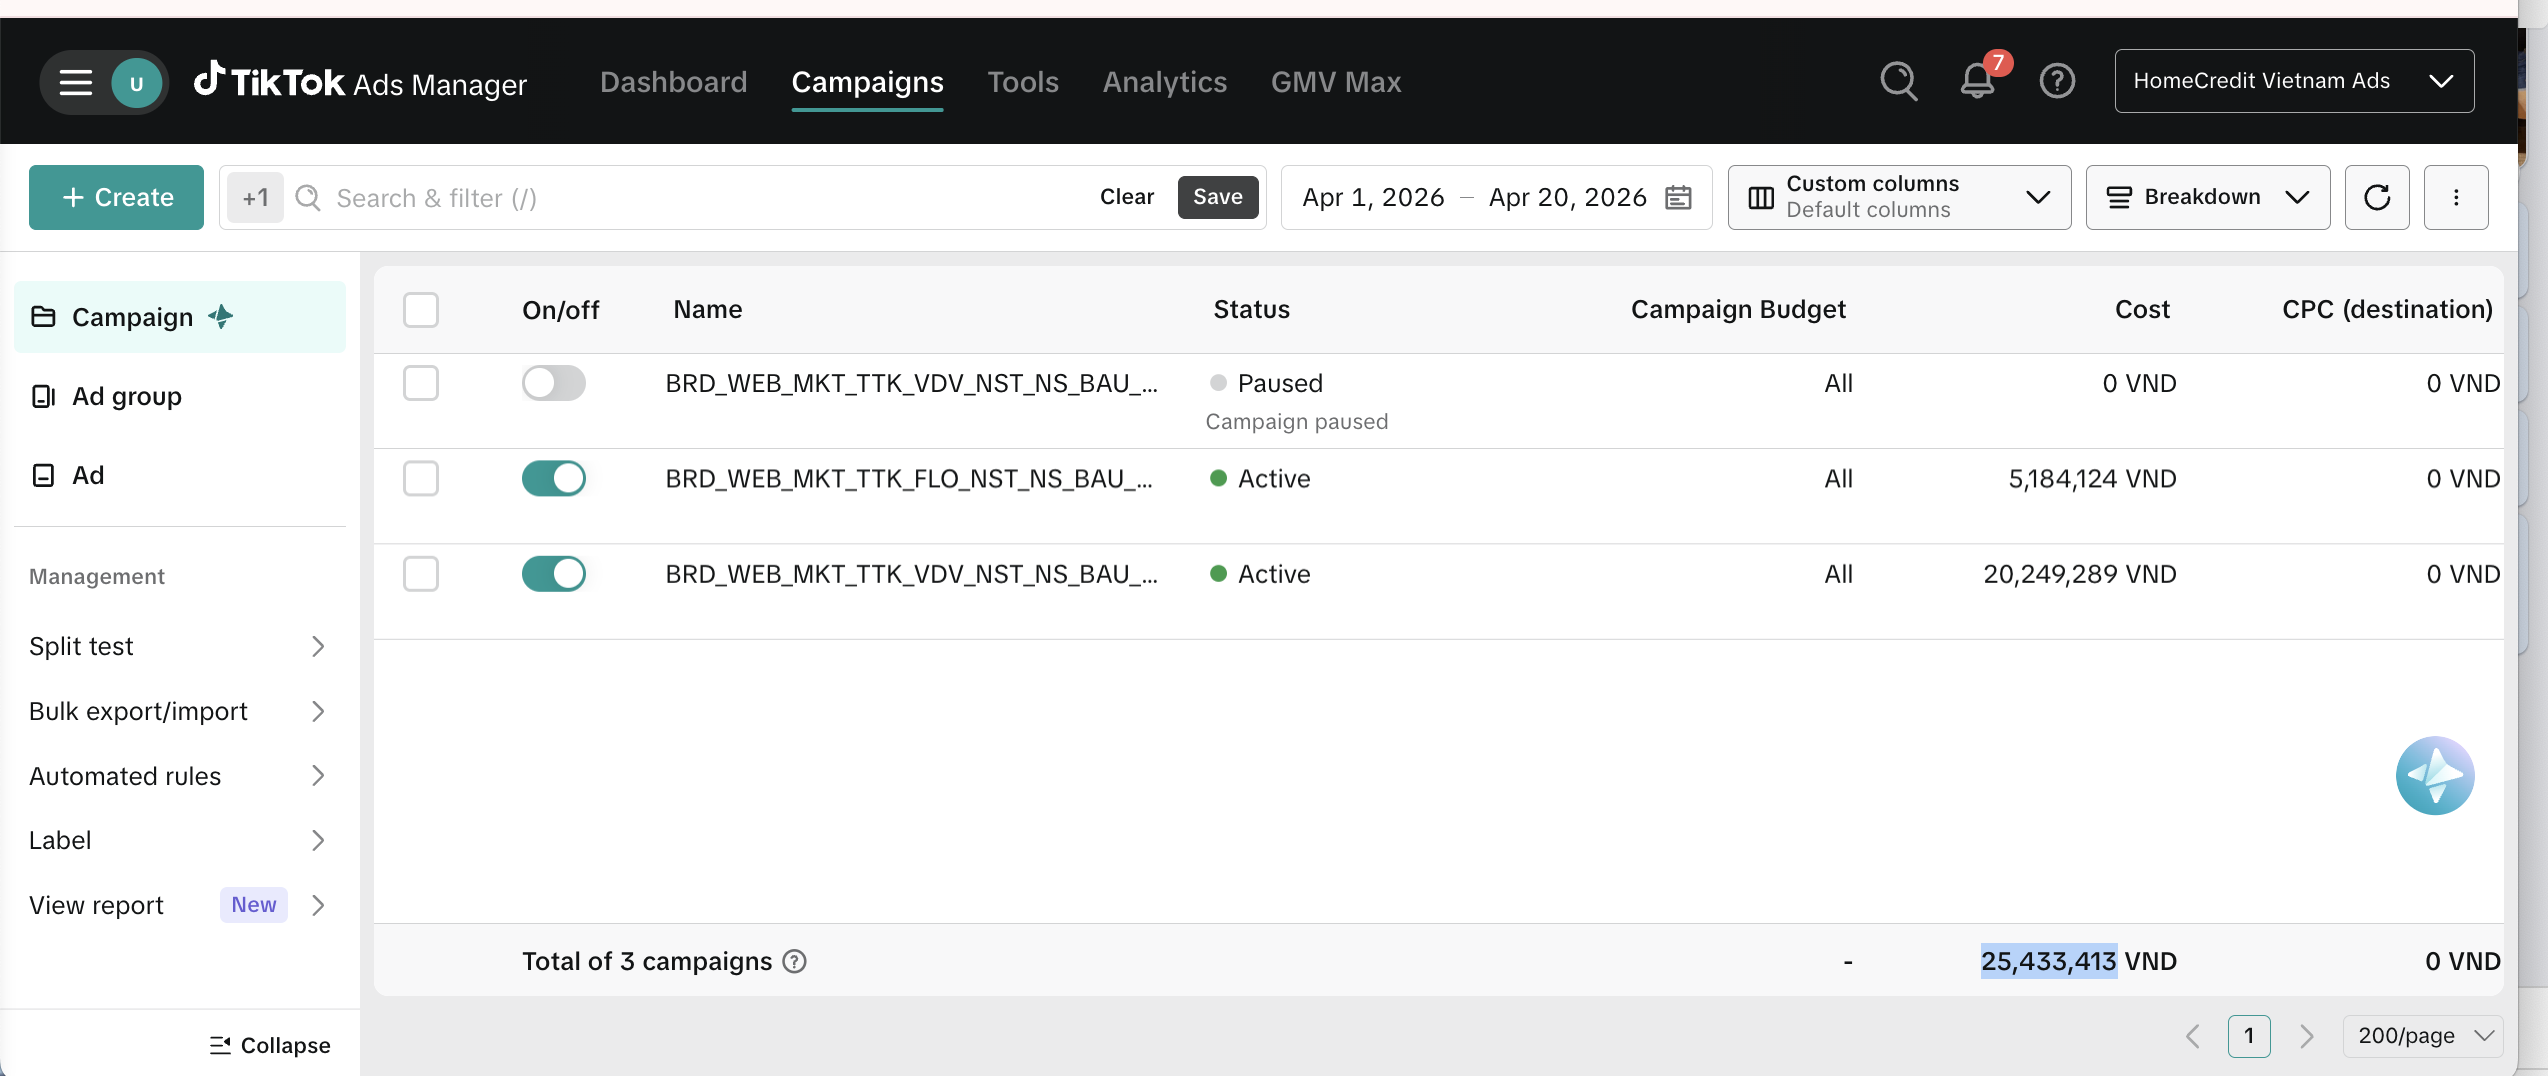
Task: Sort by the Cost column header
Action: click(x=2142, y=310)
